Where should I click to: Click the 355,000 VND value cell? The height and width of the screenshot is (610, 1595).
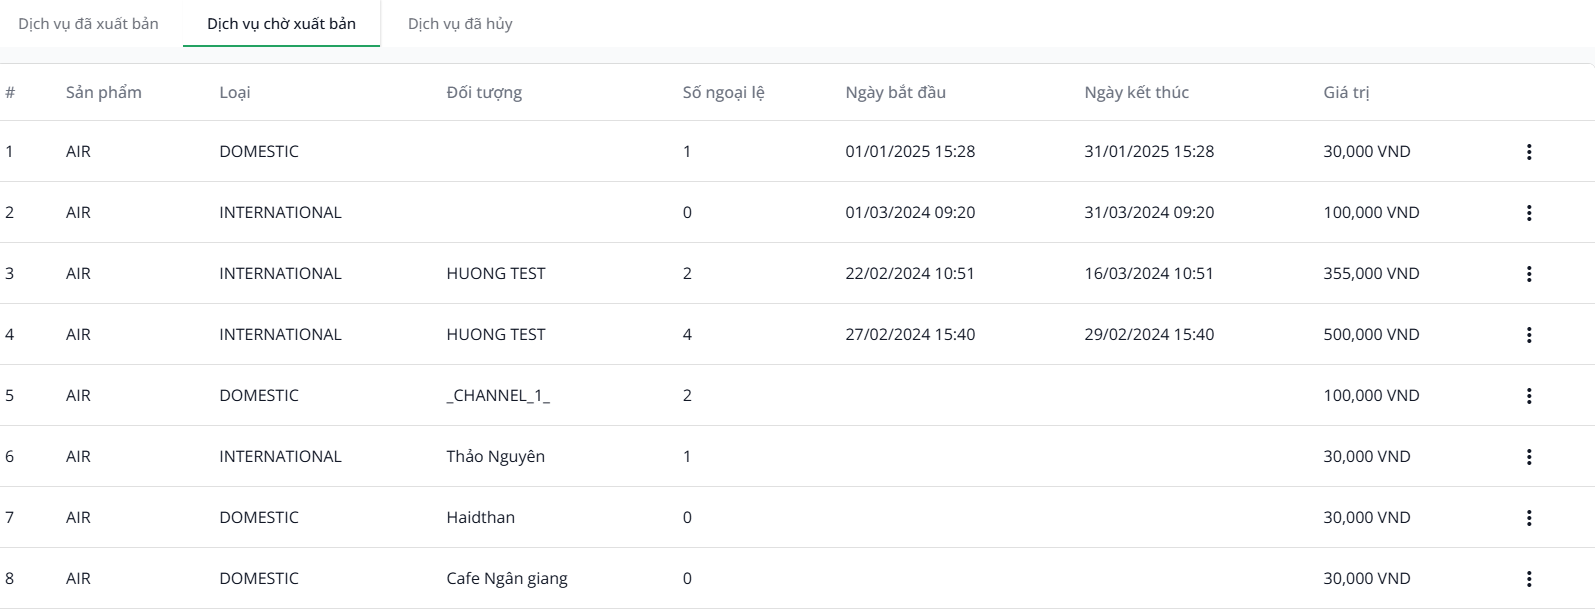tap(1371, 274)
